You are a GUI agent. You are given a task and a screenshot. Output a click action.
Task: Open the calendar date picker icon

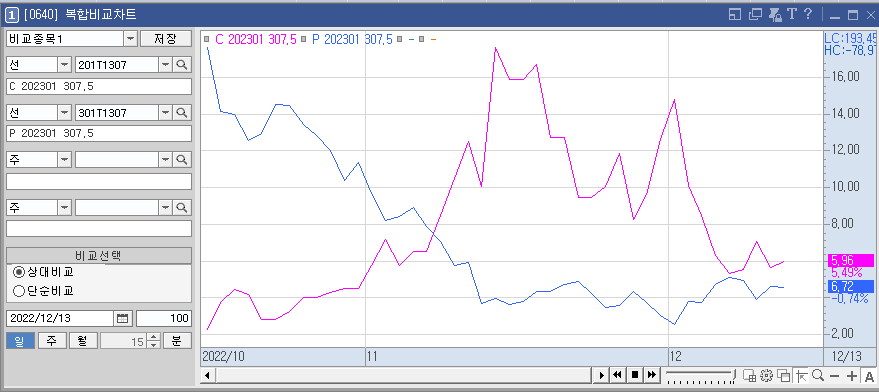point(123,319)
